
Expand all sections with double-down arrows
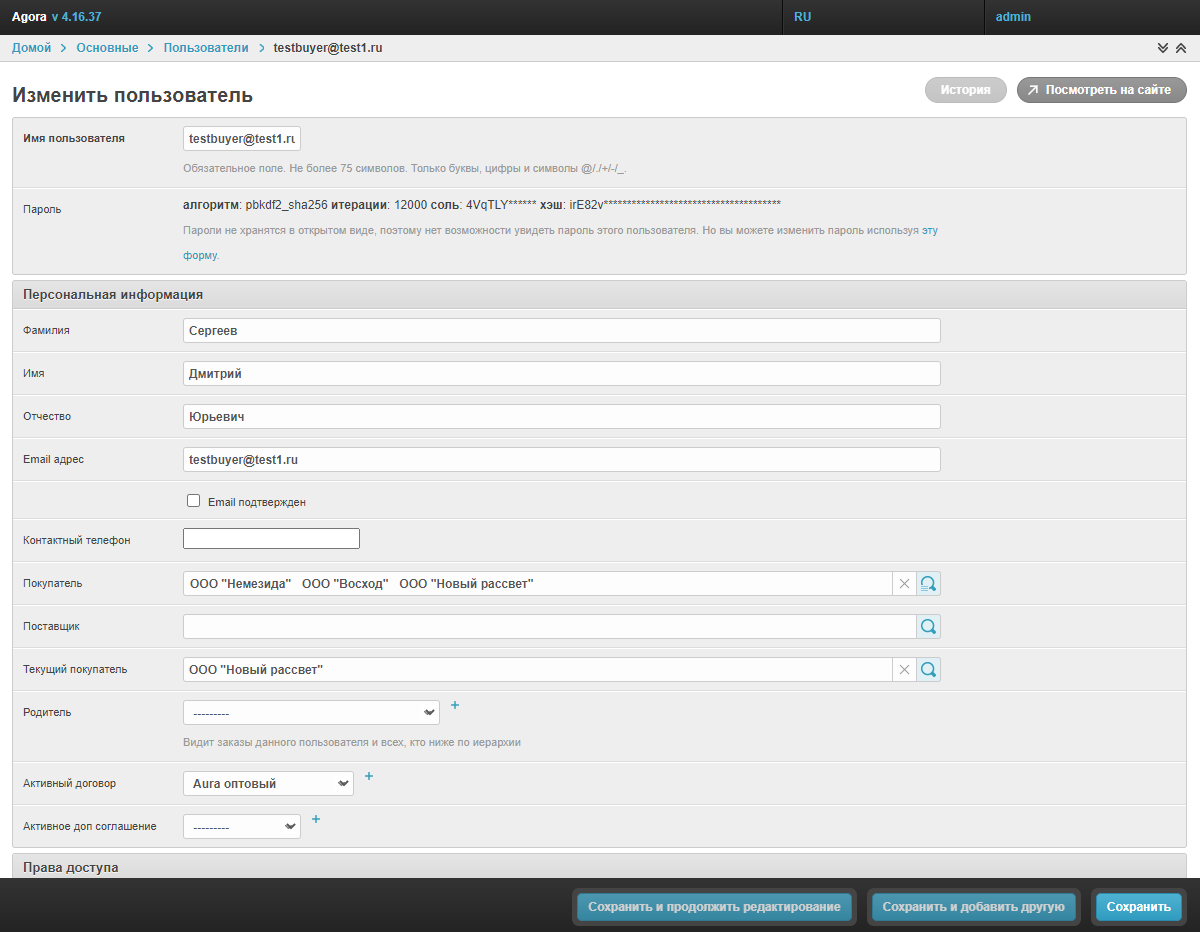(x=1163, y=48)
